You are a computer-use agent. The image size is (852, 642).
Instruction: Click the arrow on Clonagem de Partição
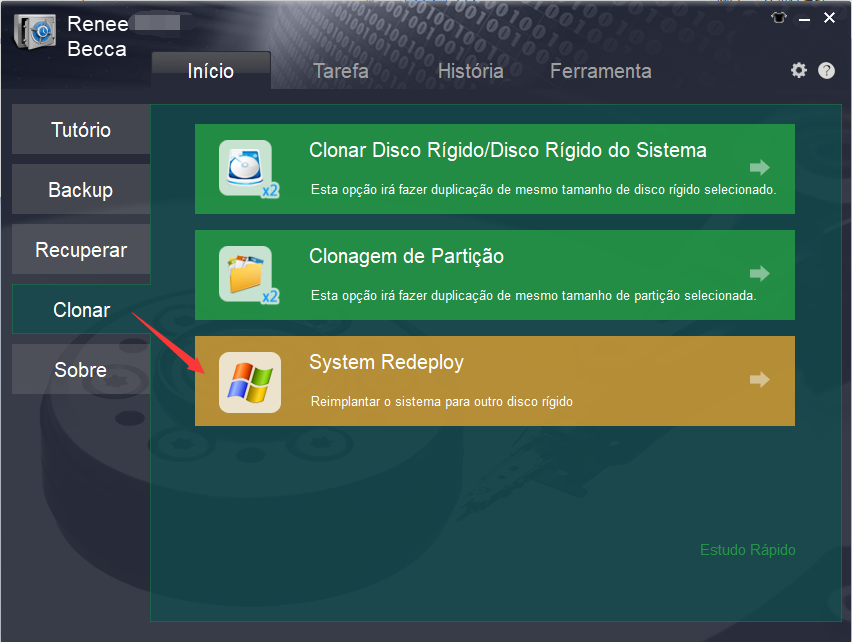click(x=760, y=273)
